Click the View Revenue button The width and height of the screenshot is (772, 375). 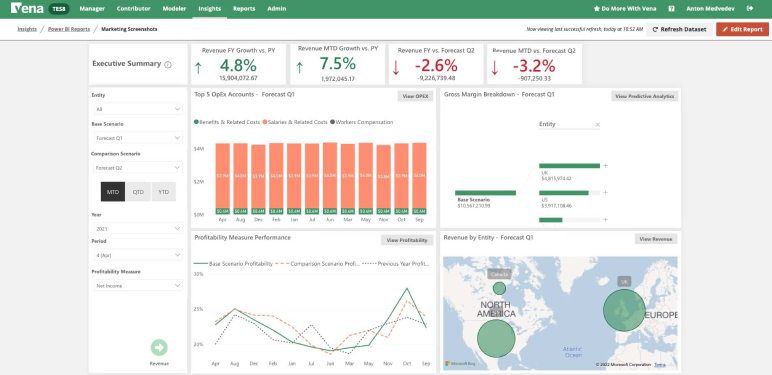[656, 239]
